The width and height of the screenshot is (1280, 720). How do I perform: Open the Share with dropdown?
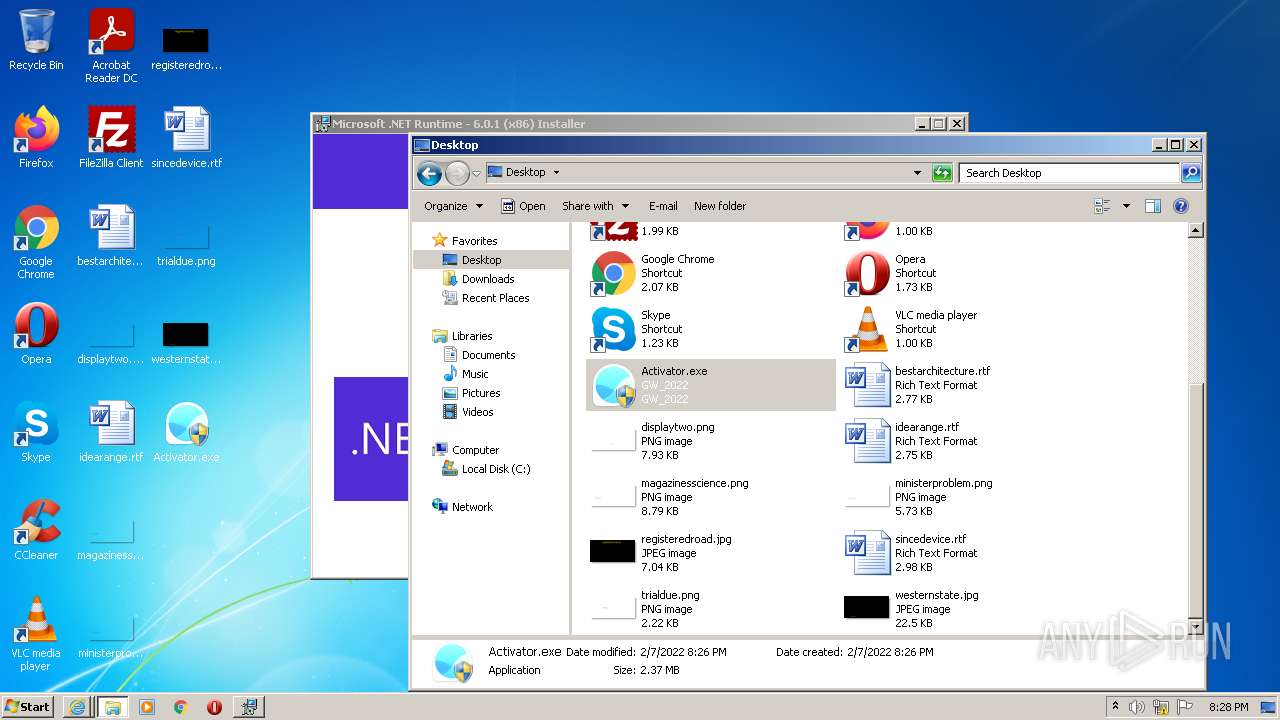(x=595, y=206)
